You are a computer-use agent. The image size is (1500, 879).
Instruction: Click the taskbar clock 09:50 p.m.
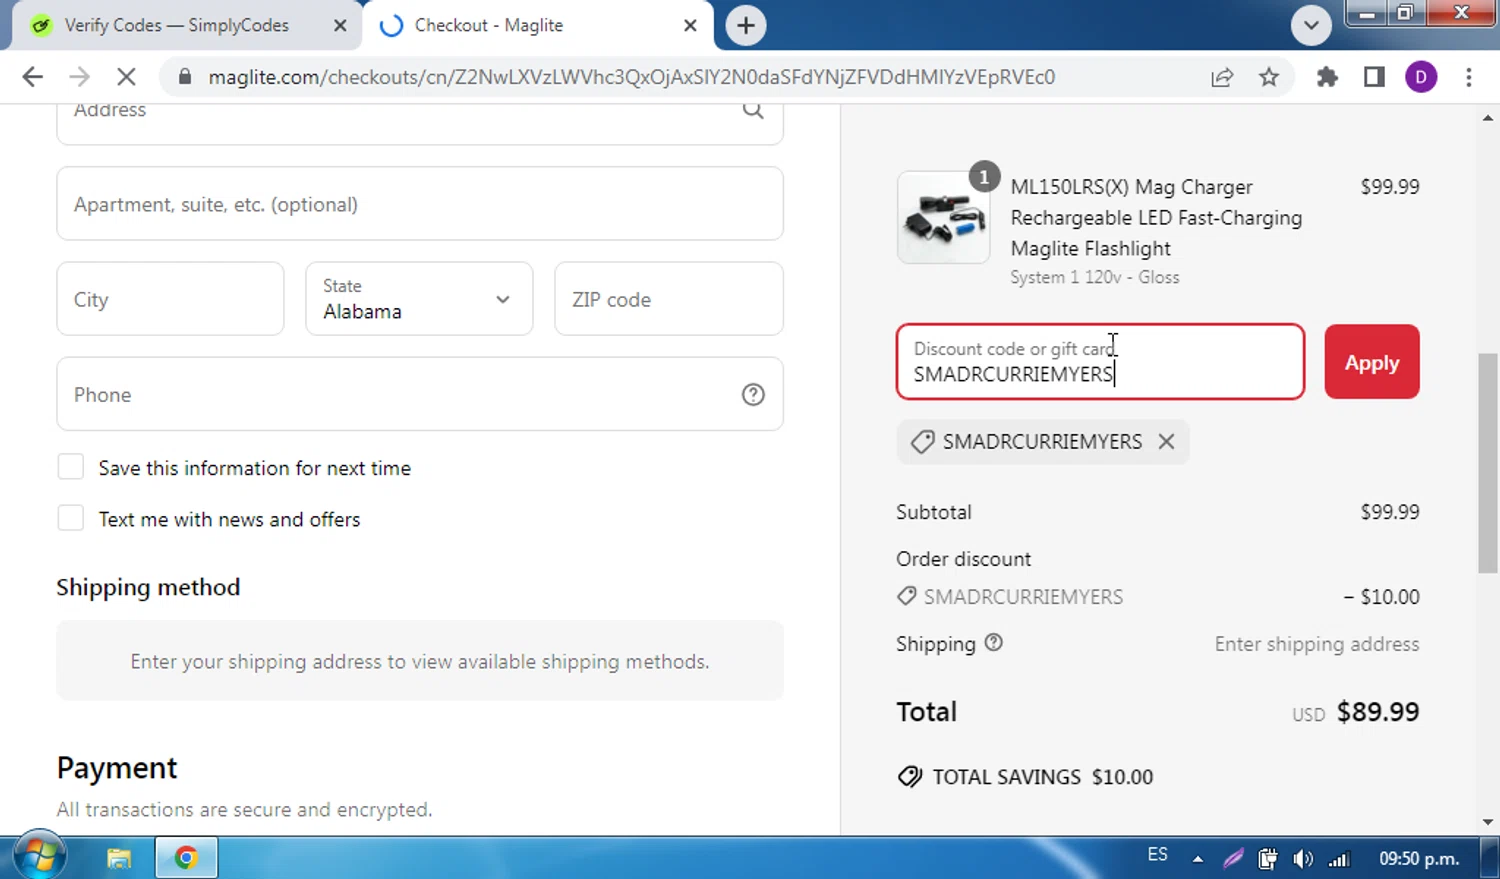point(1419,858)
